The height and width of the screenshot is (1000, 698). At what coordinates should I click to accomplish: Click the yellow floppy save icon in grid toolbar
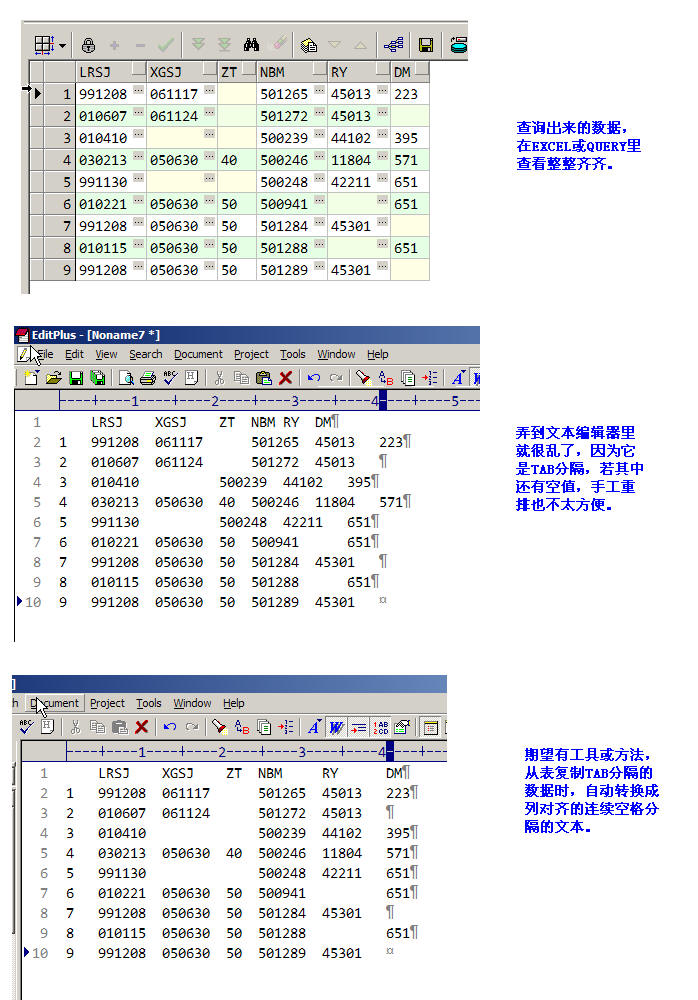426,45
